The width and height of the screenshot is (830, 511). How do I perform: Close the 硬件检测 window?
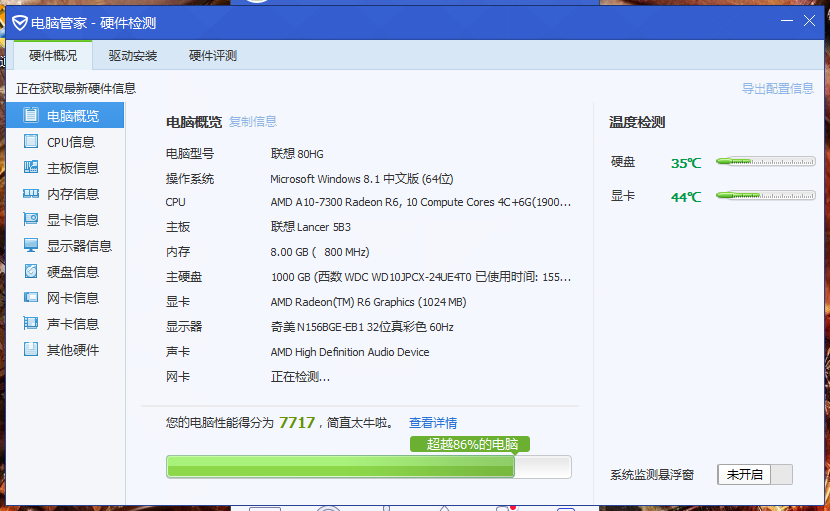tap(809, 21)
